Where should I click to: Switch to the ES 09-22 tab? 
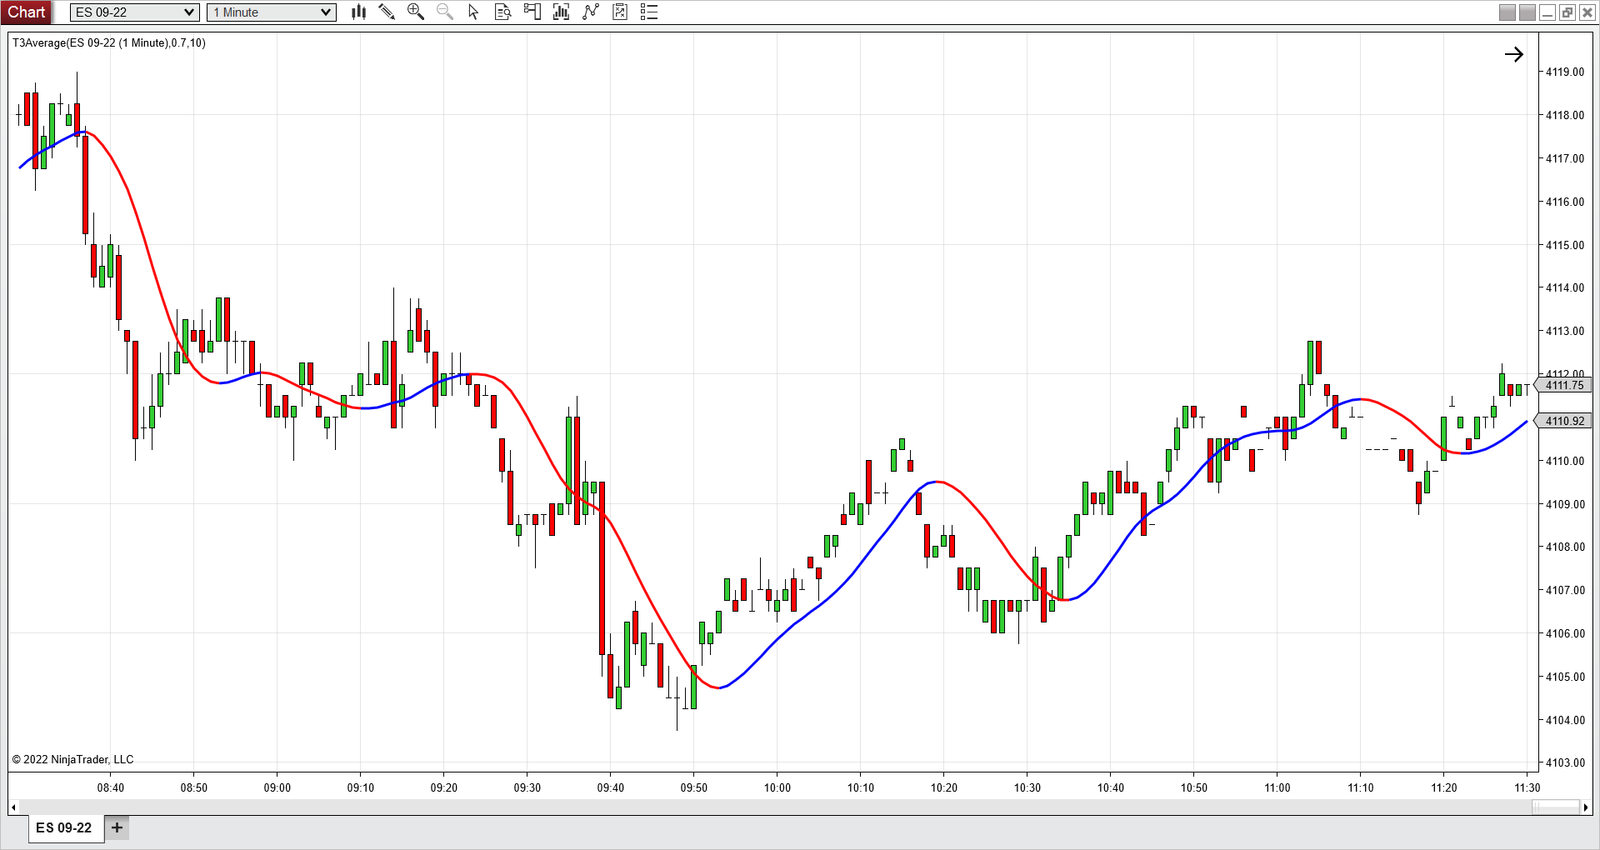click(64, 828)
